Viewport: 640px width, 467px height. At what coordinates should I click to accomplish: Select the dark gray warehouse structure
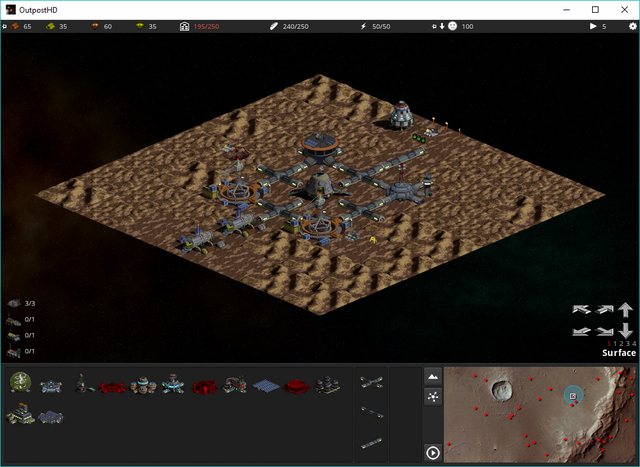coord(51,417)
